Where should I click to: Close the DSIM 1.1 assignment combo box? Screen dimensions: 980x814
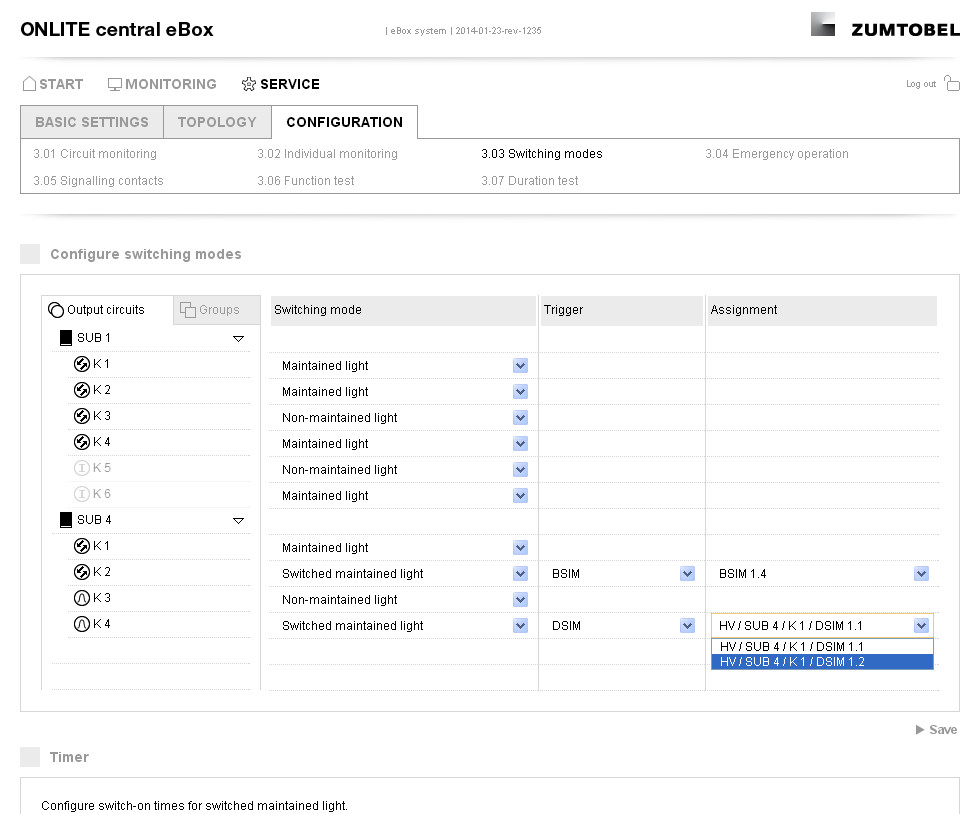tap(921, 625)
